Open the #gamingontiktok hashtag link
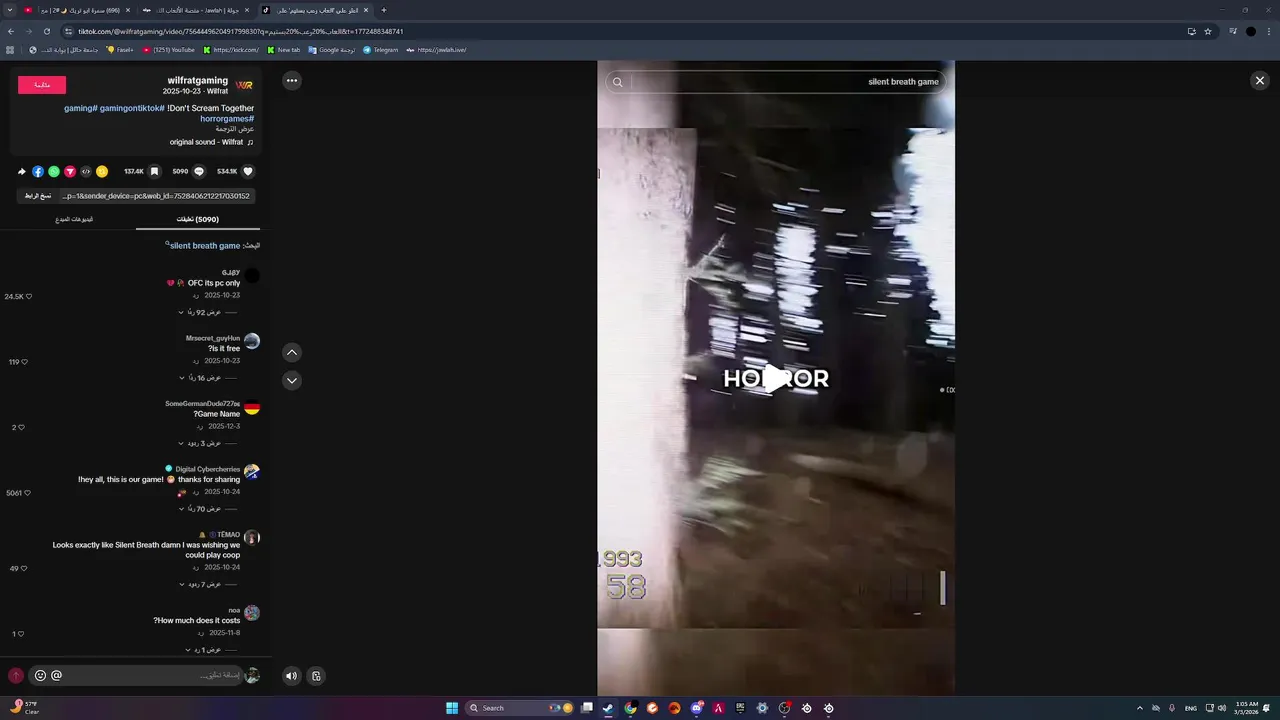The height and width of the screenshot is (720, 1280). 131,108
